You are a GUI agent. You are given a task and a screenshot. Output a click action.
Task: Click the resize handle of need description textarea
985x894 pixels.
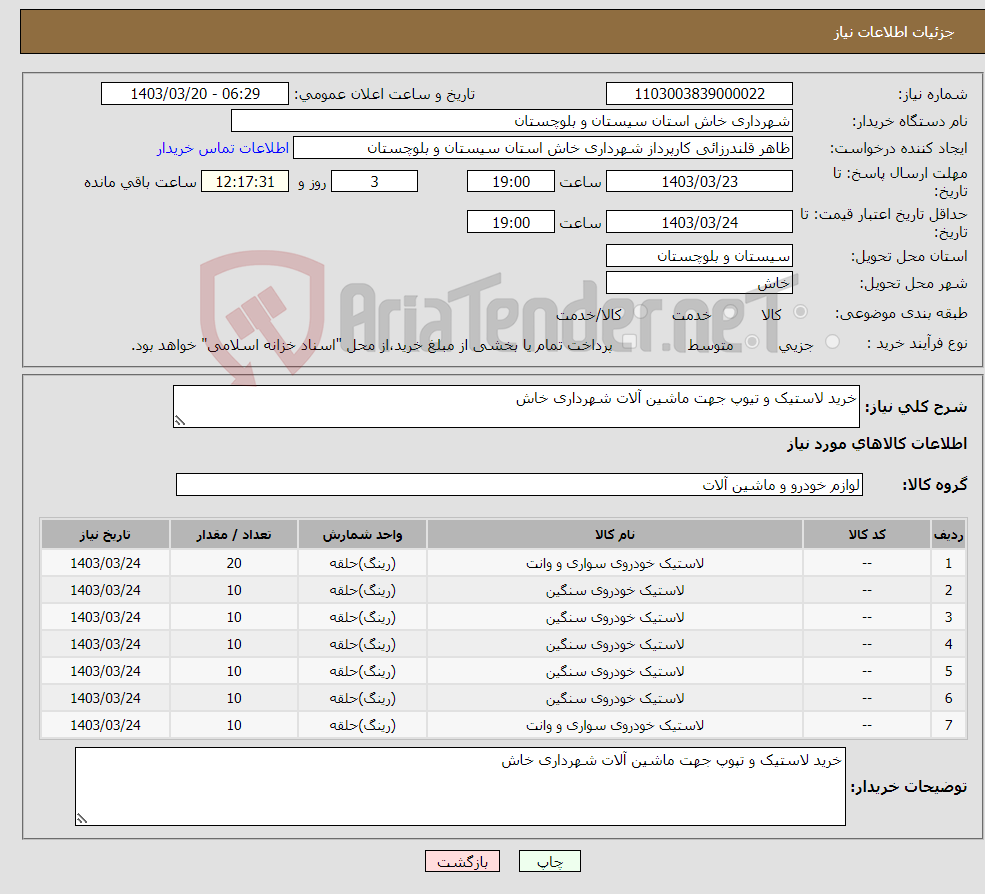point(180,421)
